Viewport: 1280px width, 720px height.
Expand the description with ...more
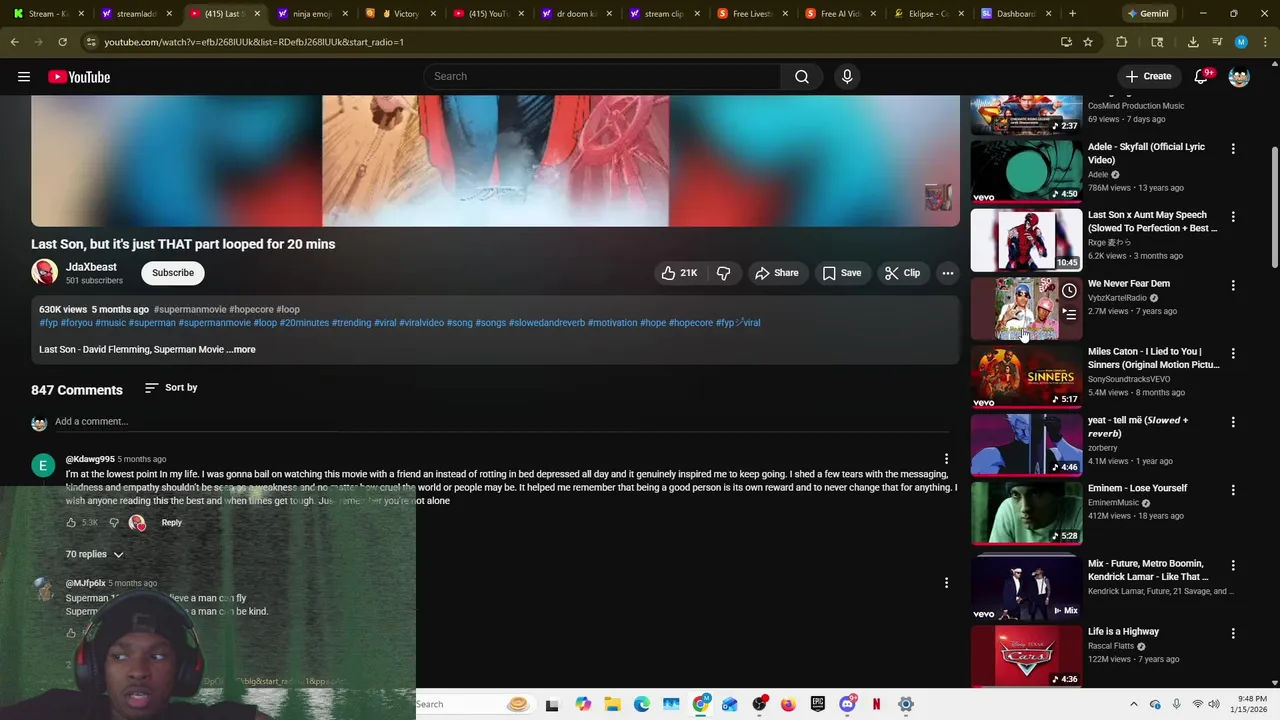click(241, 350)
